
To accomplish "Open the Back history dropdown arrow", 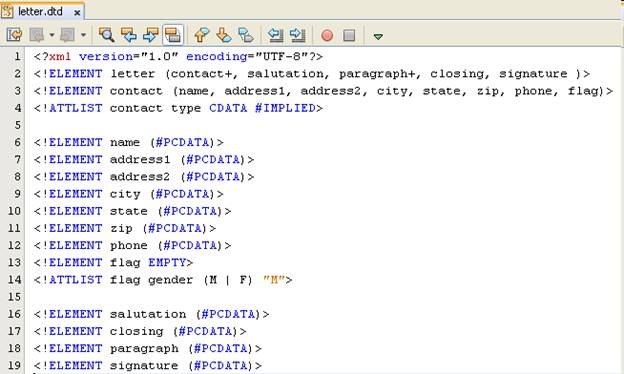I will (x=52, y=35).
